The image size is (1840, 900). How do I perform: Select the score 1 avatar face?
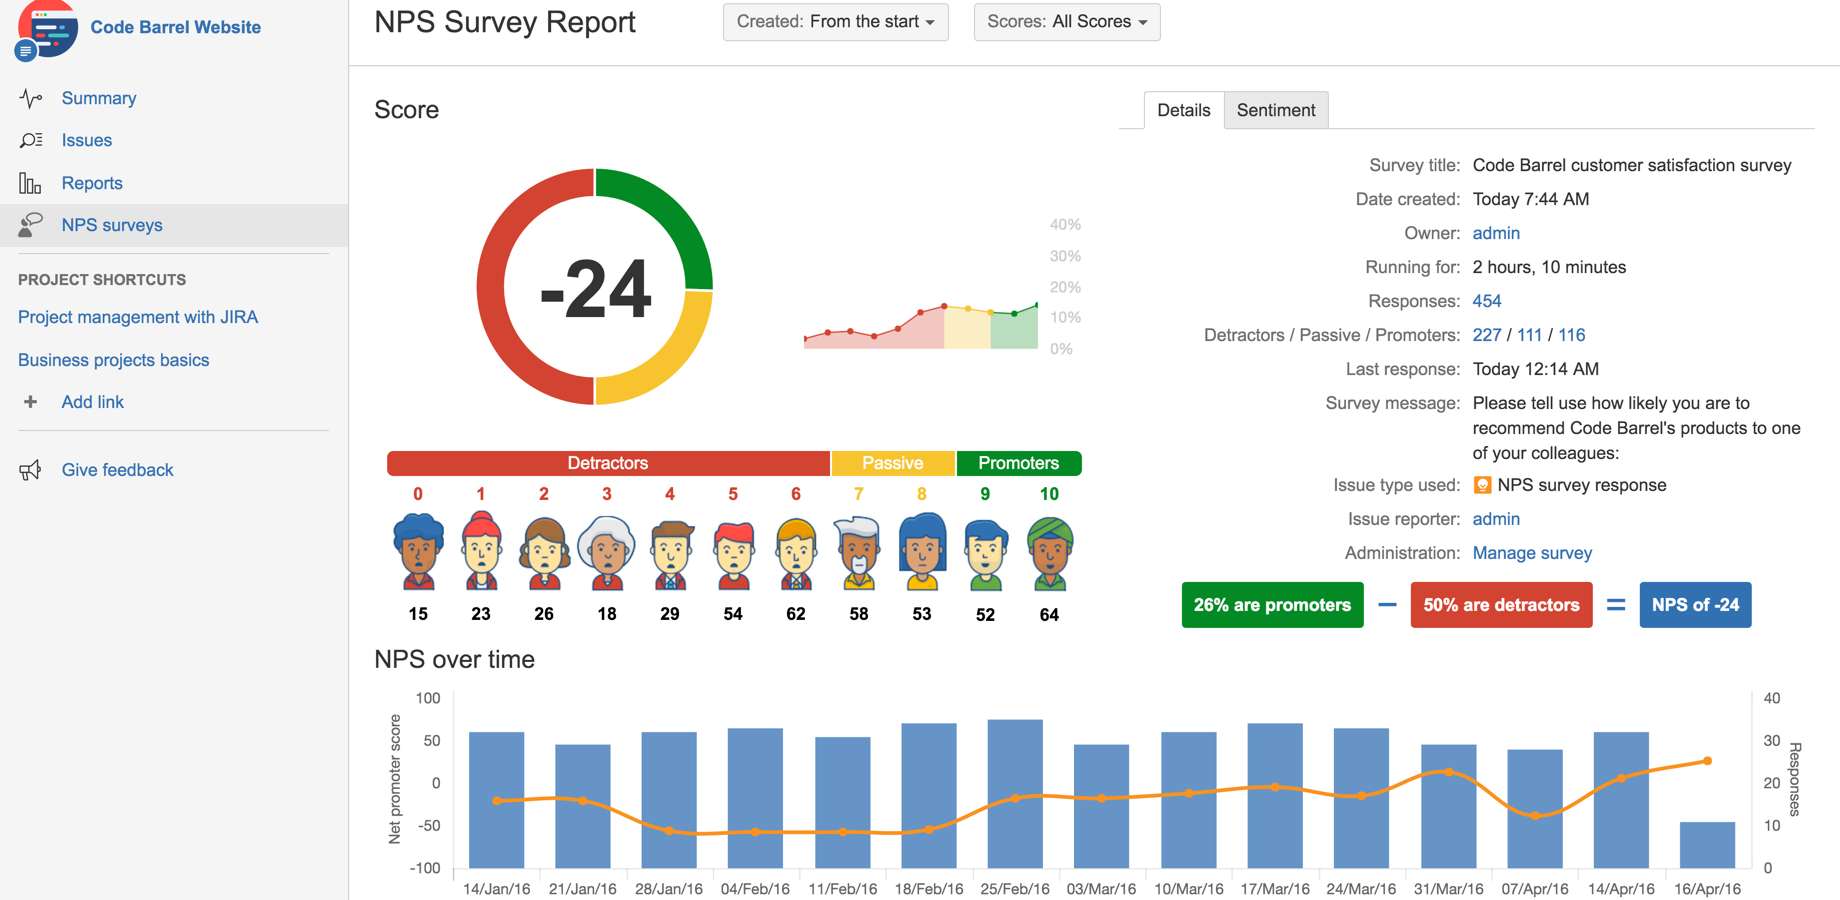pos(481,551)
